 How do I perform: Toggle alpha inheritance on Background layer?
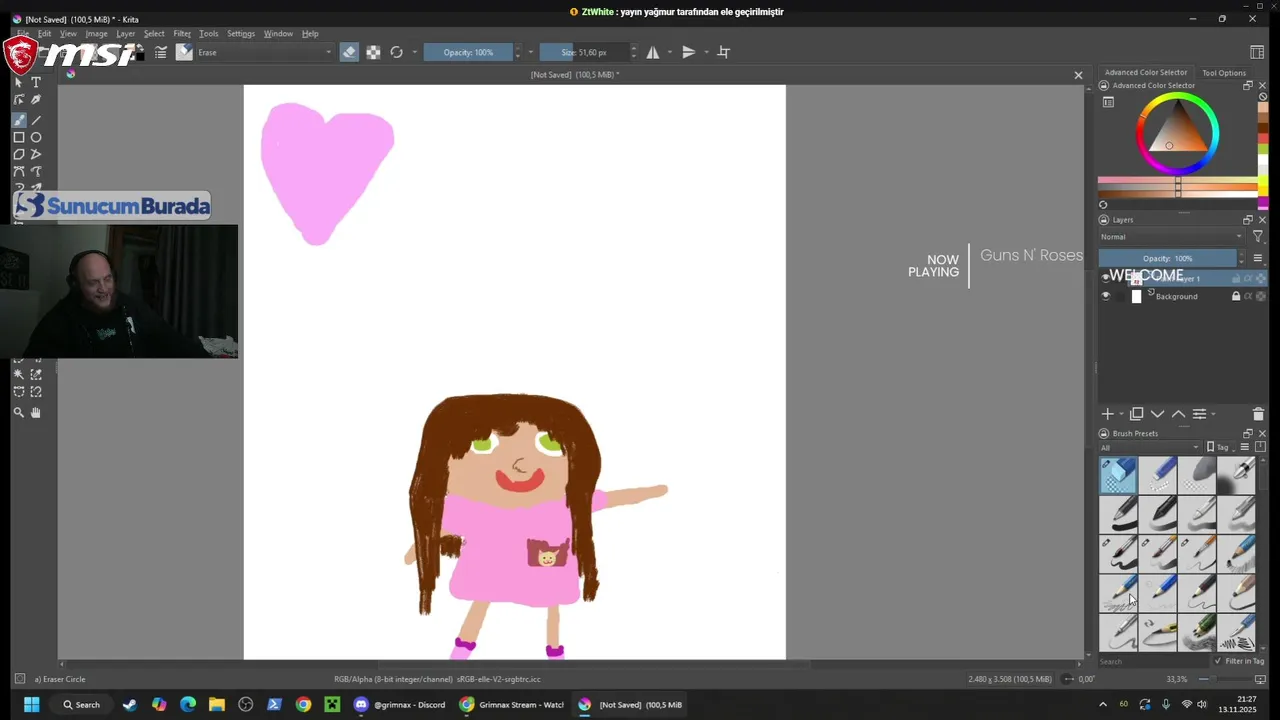point(1248,296)
